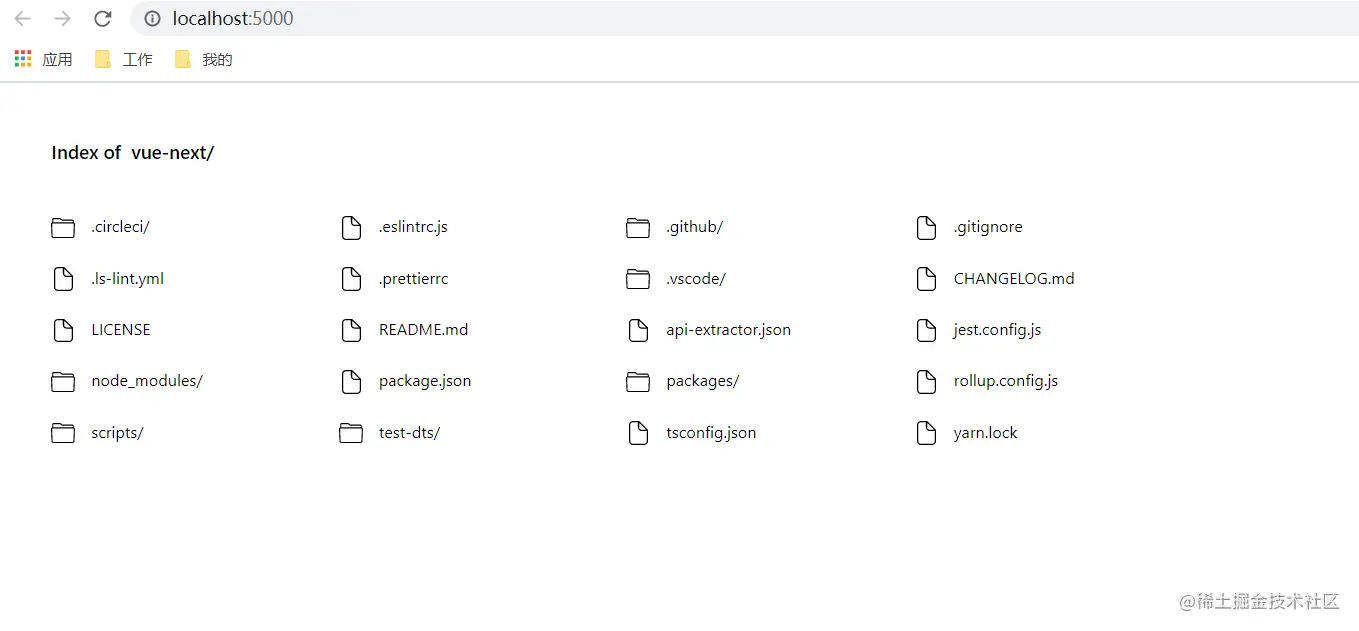Open the scripts/ directory link
1359x631 pixels.
coord(117,433)
